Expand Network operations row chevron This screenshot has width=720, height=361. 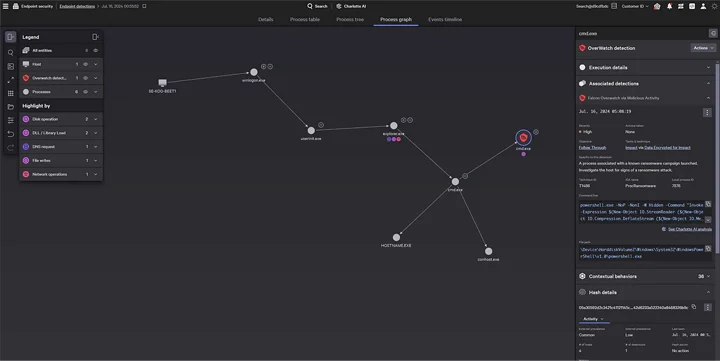pos(96,174)
